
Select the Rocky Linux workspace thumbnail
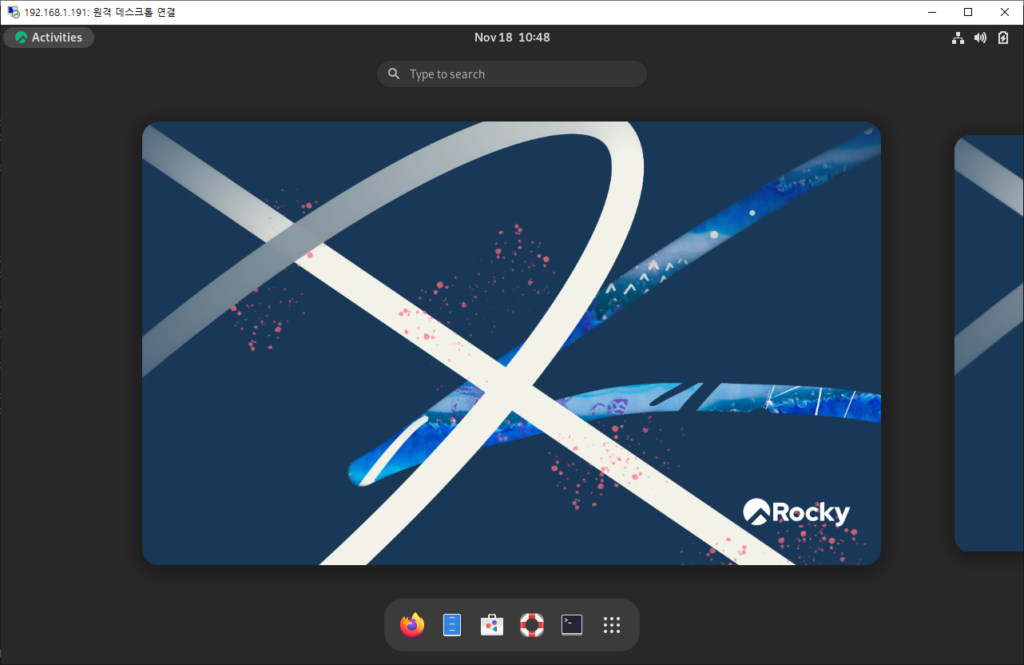(512, 343)
